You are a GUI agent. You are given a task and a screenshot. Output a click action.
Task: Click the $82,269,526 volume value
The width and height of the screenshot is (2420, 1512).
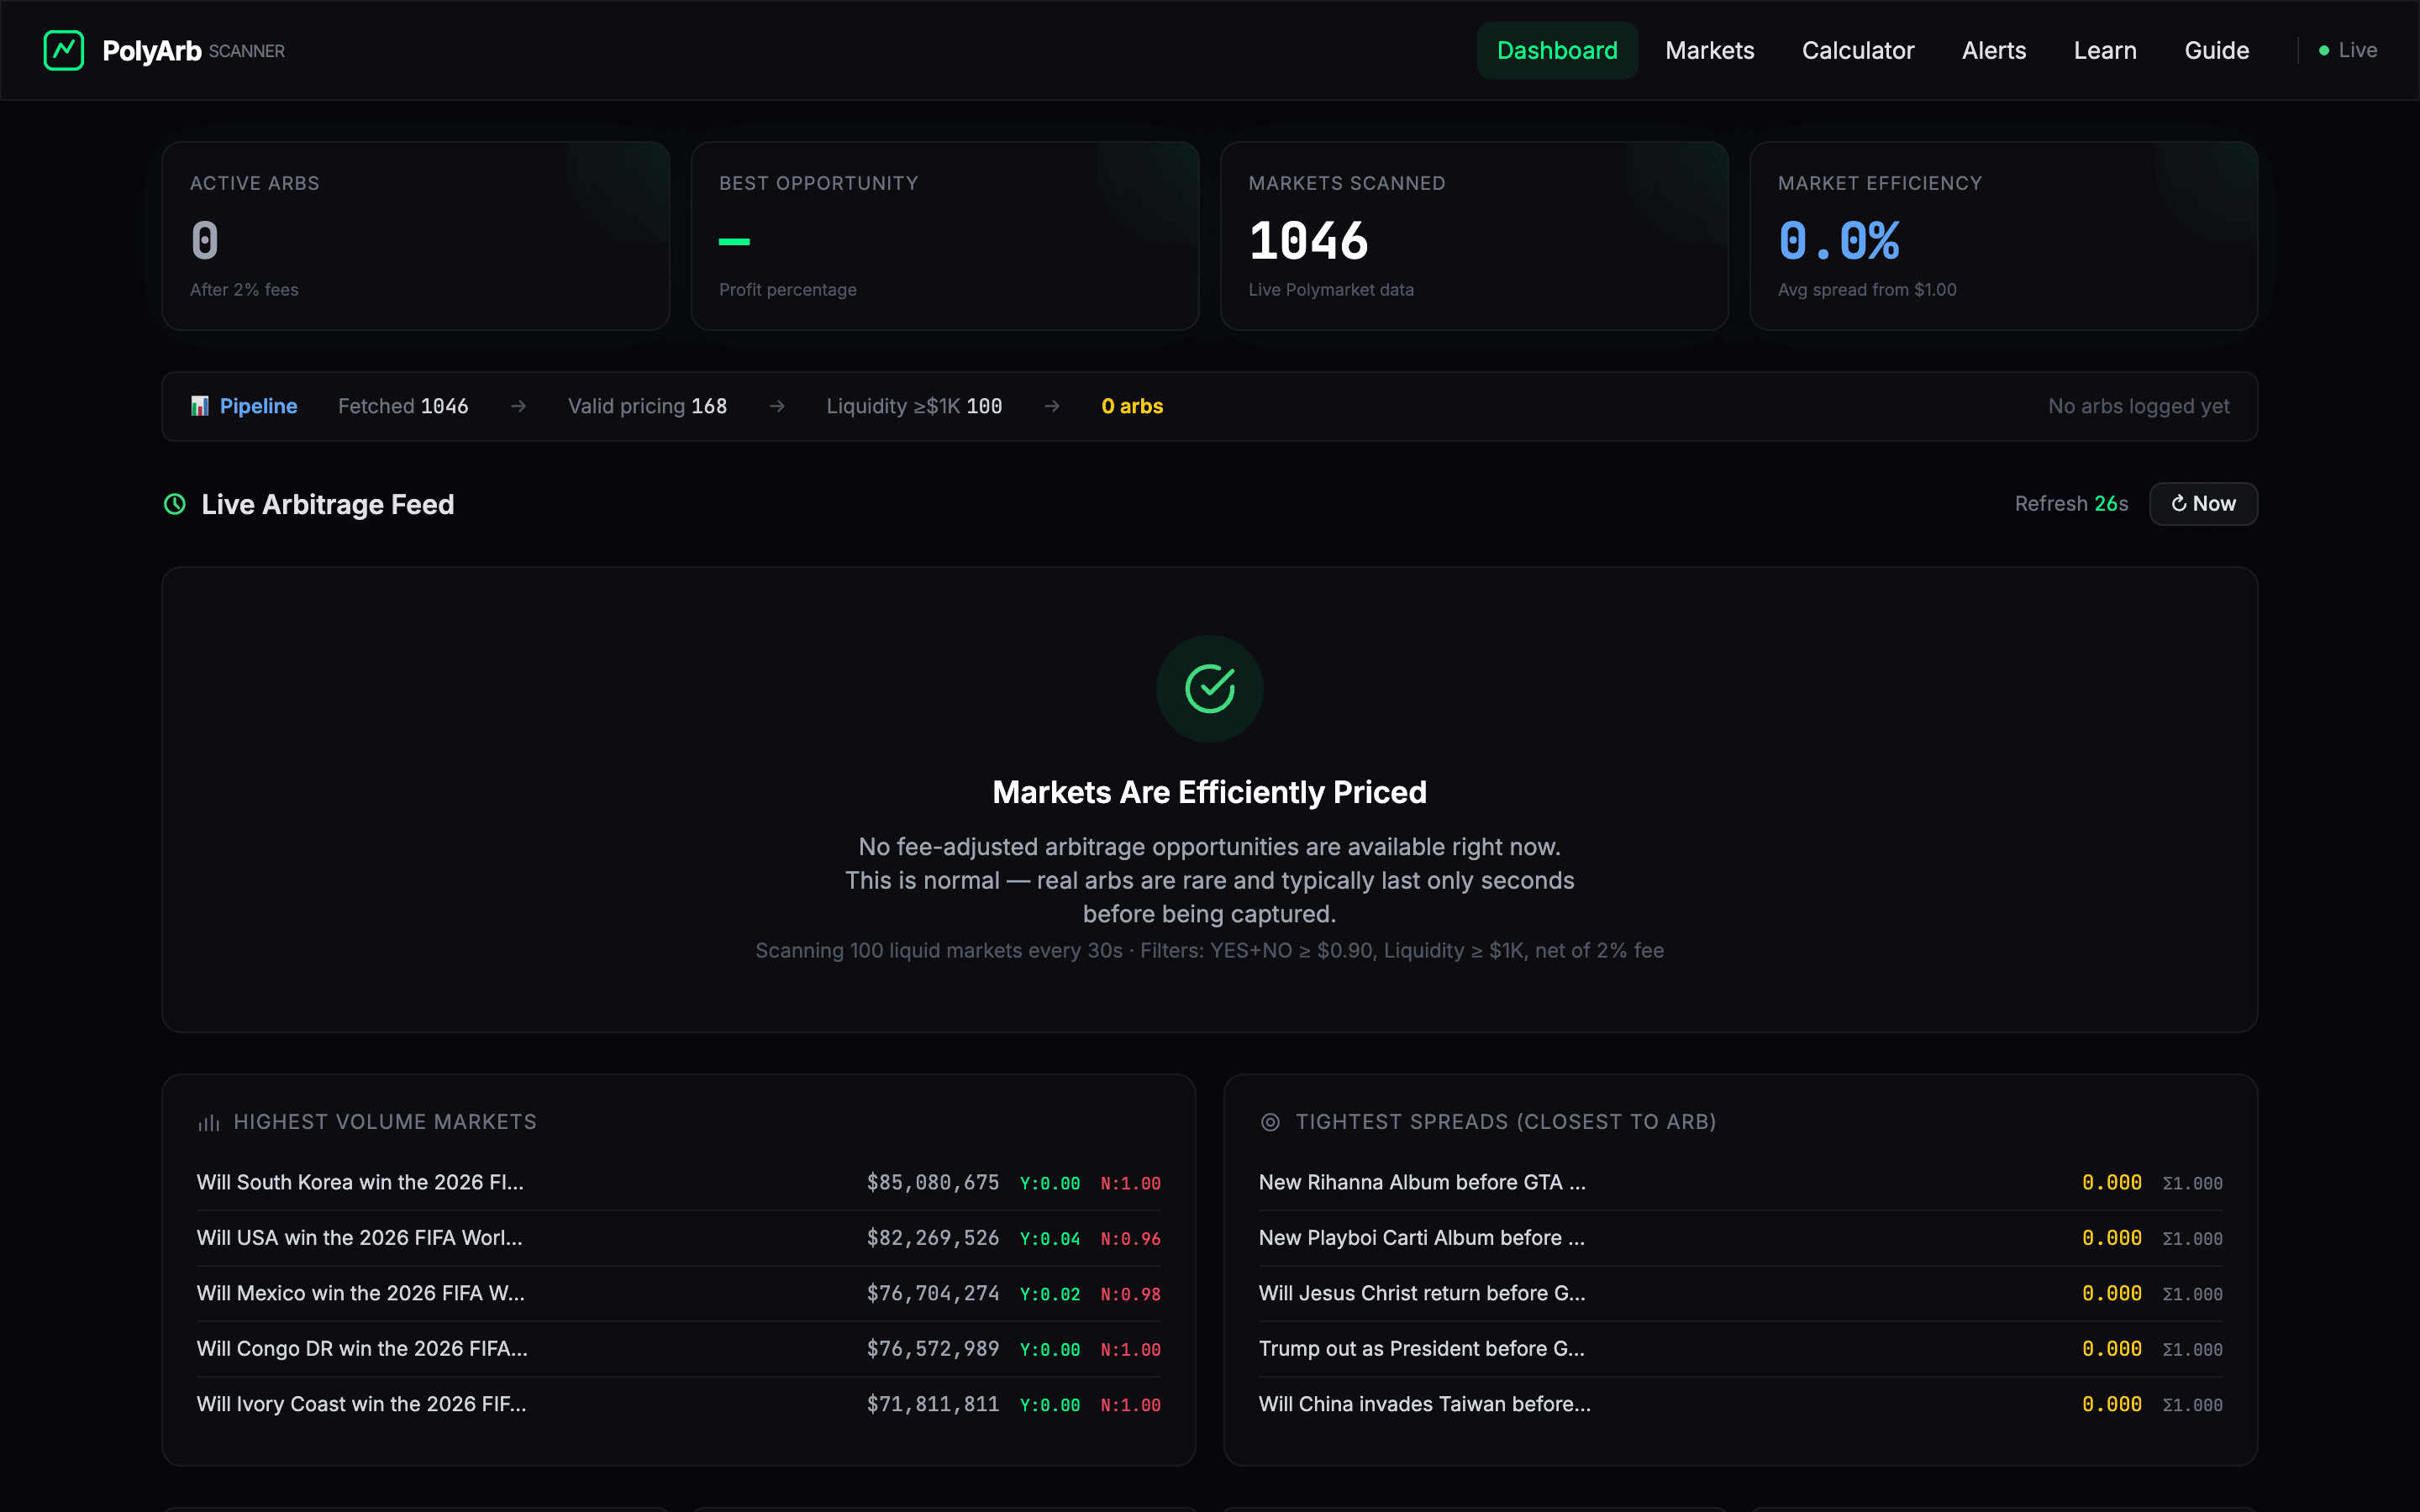[933, 1238]
